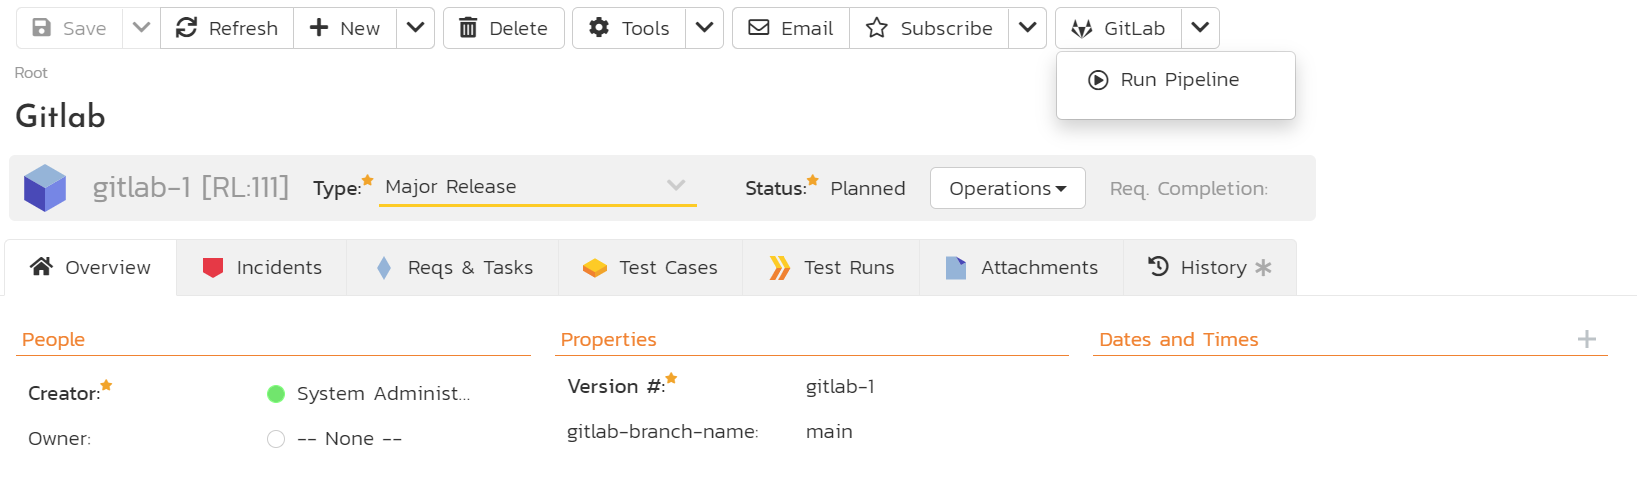Click the orange Test Cases icon
The width and height of the screenshot is (1645, 478).
pyautogui.click(x=595, y=268)
